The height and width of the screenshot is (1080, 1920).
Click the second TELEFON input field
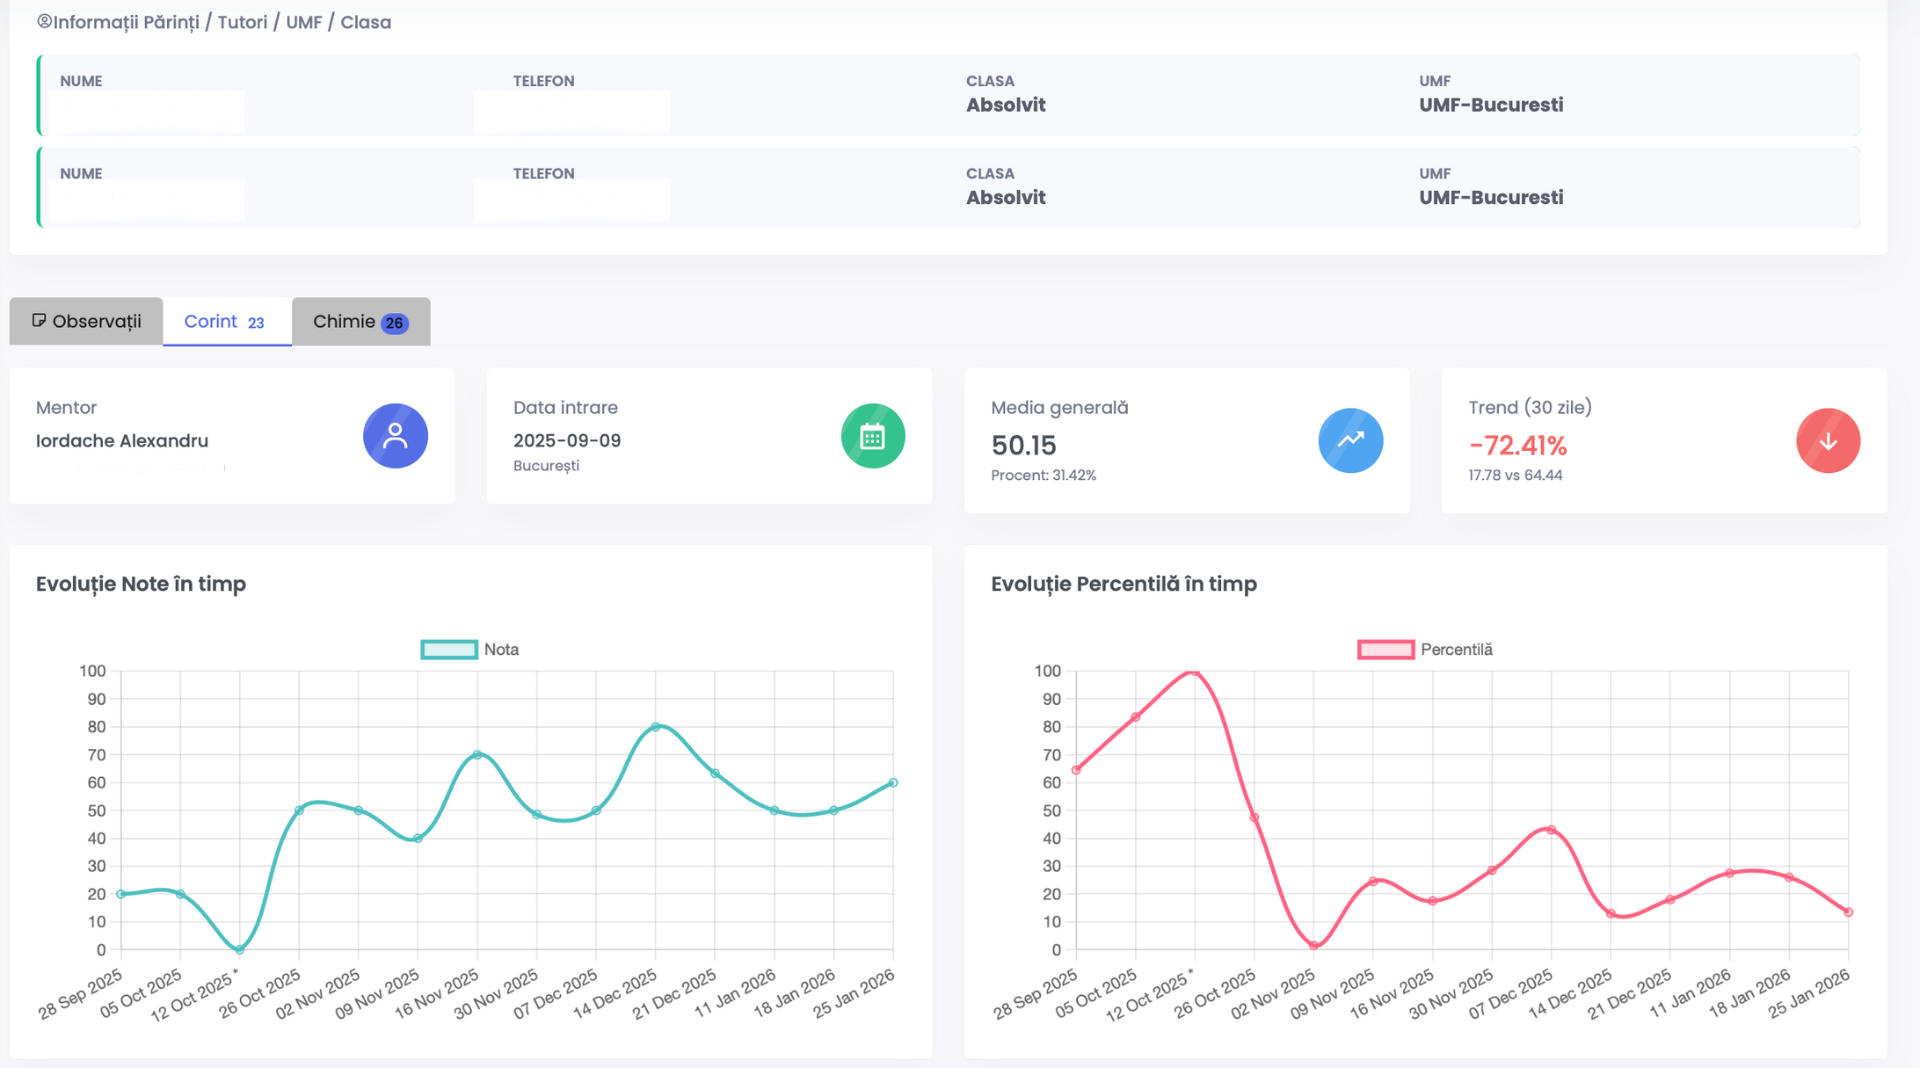pyautogui.click(x=571, y=198)
